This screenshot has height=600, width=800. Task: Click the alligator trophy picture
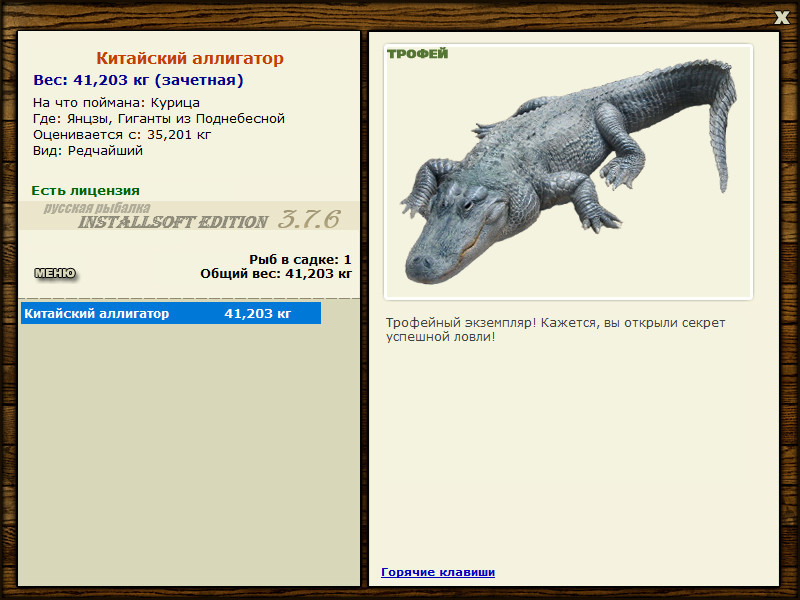coord(568,172)
